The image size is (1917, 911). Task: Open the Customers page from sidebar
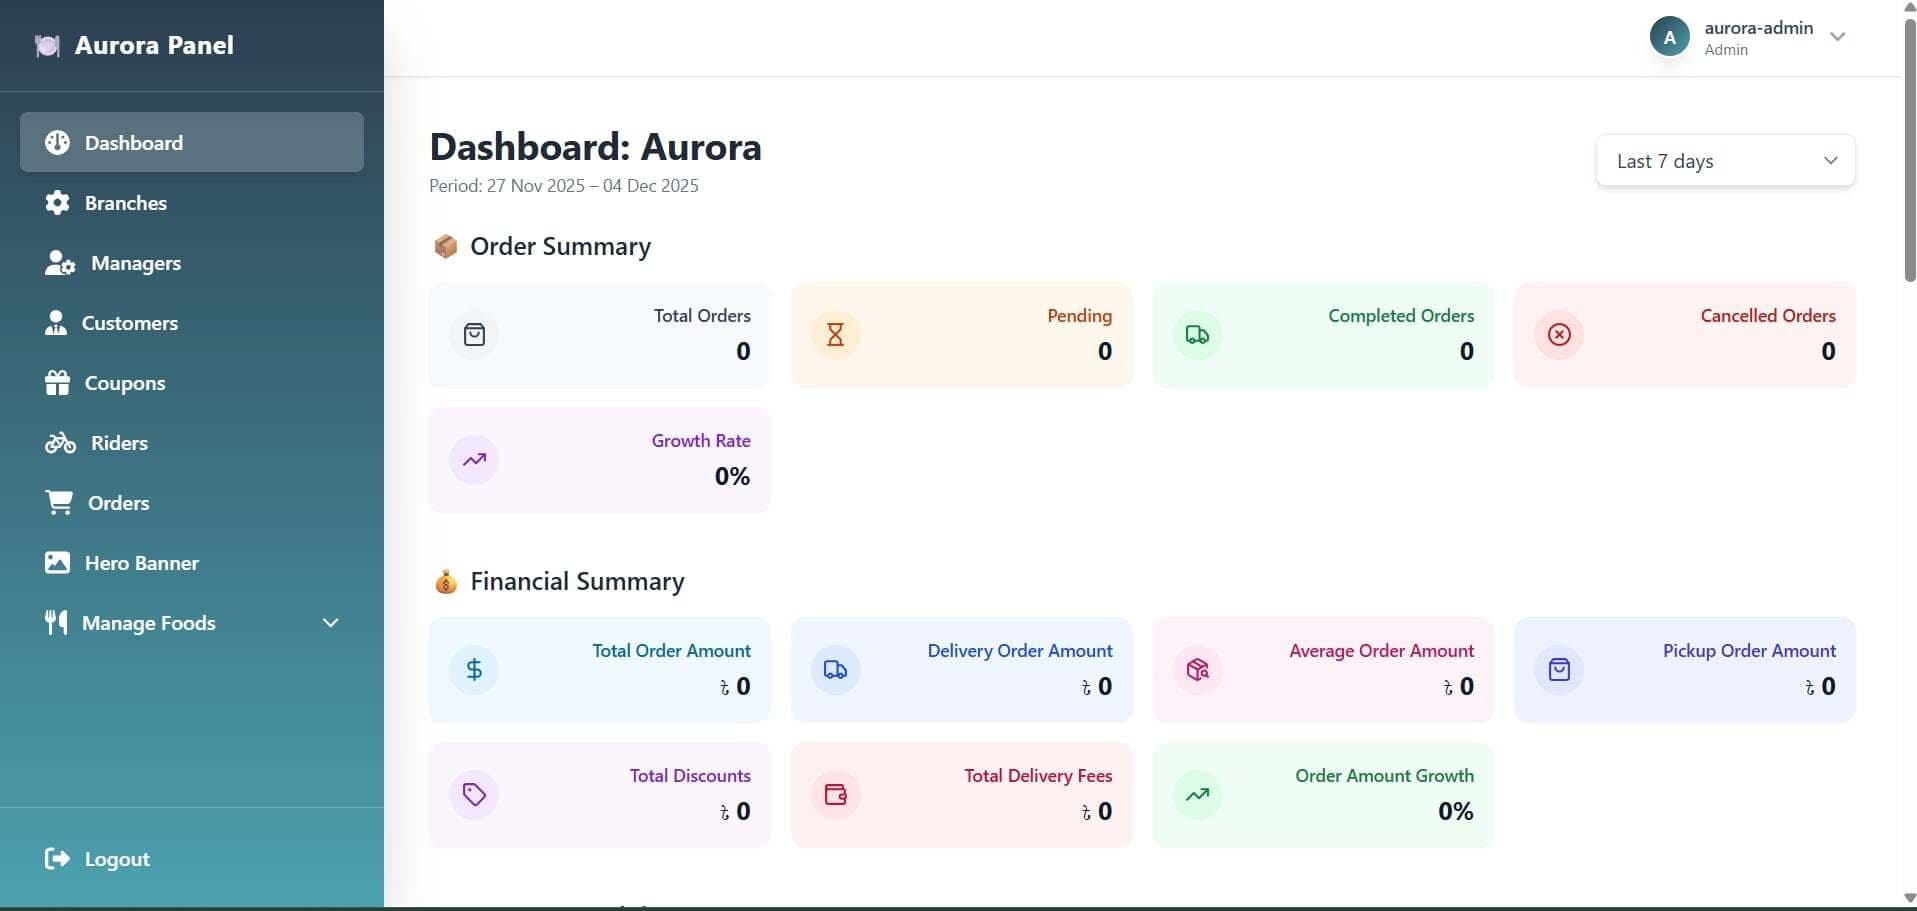coord(129,323)
